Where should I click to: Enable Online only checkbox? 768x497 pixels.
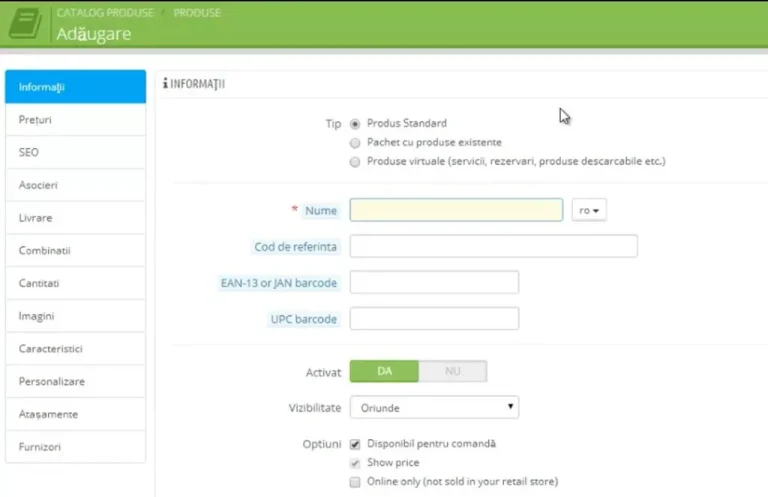(355, 482)
